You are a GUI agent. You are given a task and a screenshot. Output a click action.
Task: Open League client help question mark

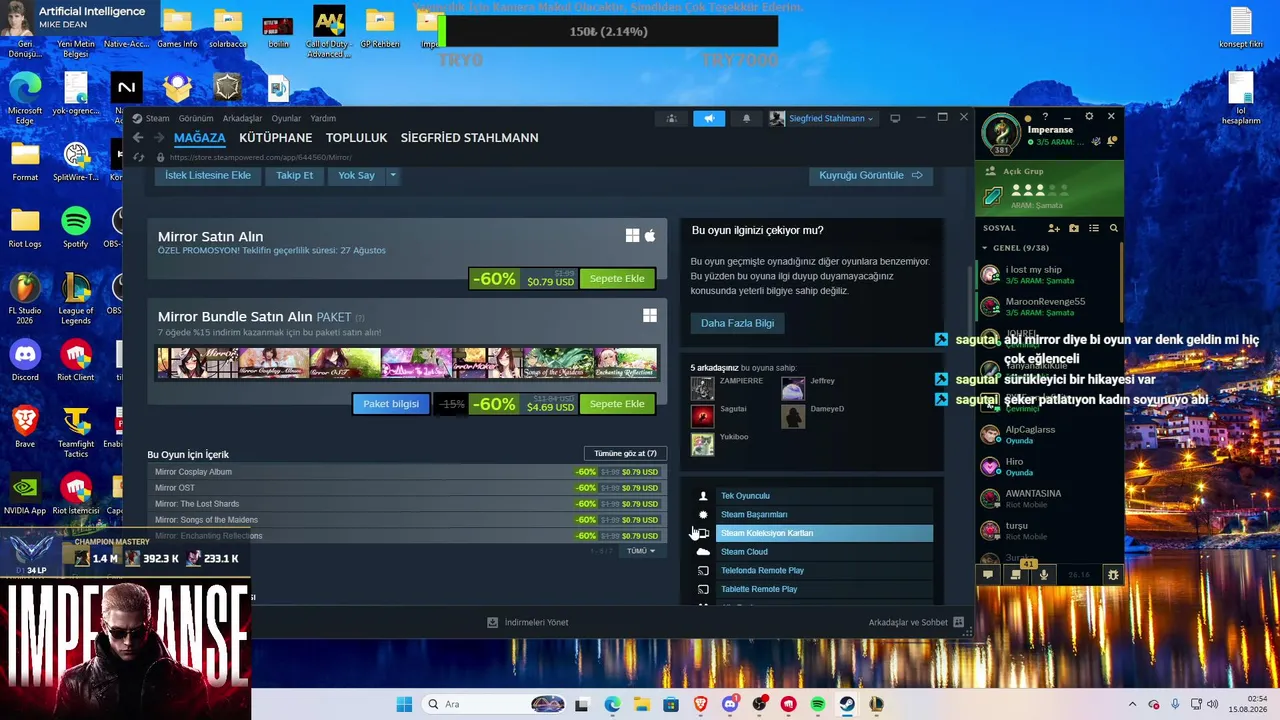tap(1045, 117)
